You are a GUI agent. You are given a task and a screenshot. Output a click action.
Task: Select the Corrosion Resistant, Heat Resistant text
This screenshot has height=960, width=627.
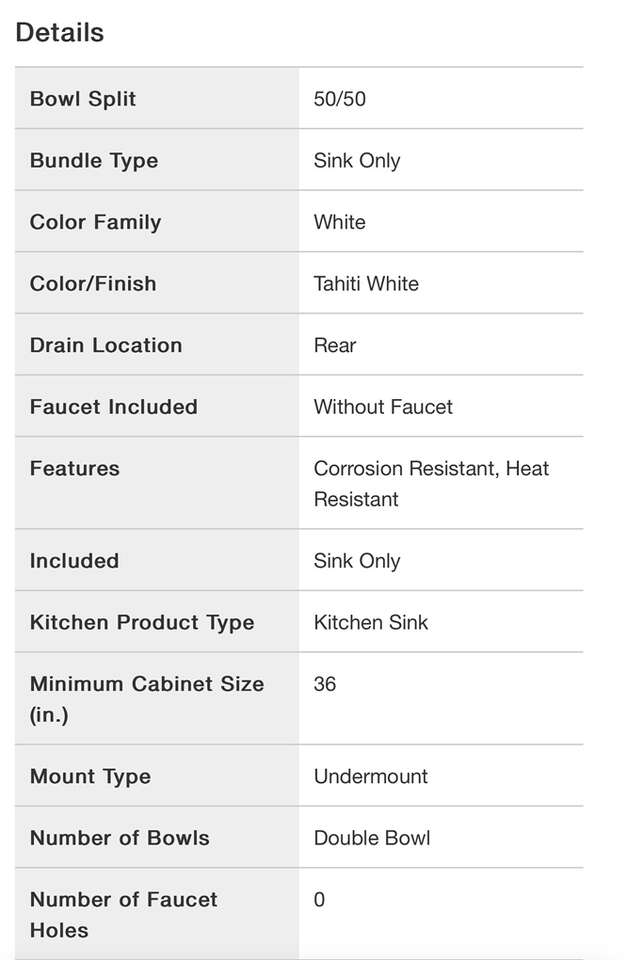click(431, 483)
